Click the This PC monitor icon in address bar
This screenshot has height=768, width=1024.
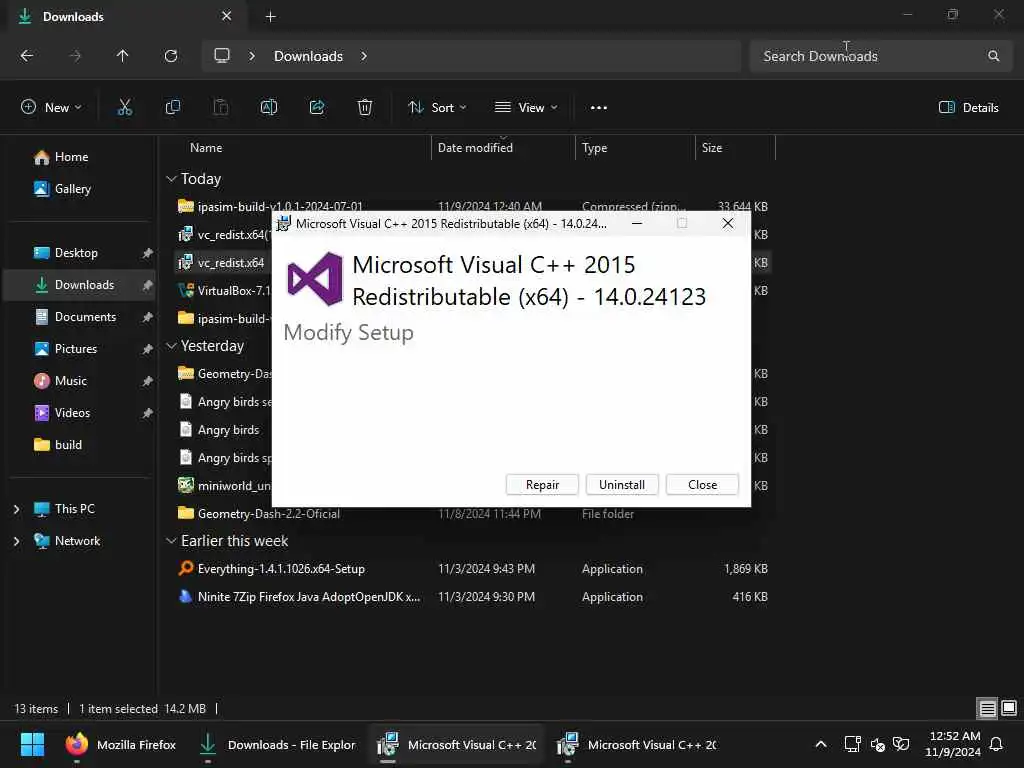[222, 56]
